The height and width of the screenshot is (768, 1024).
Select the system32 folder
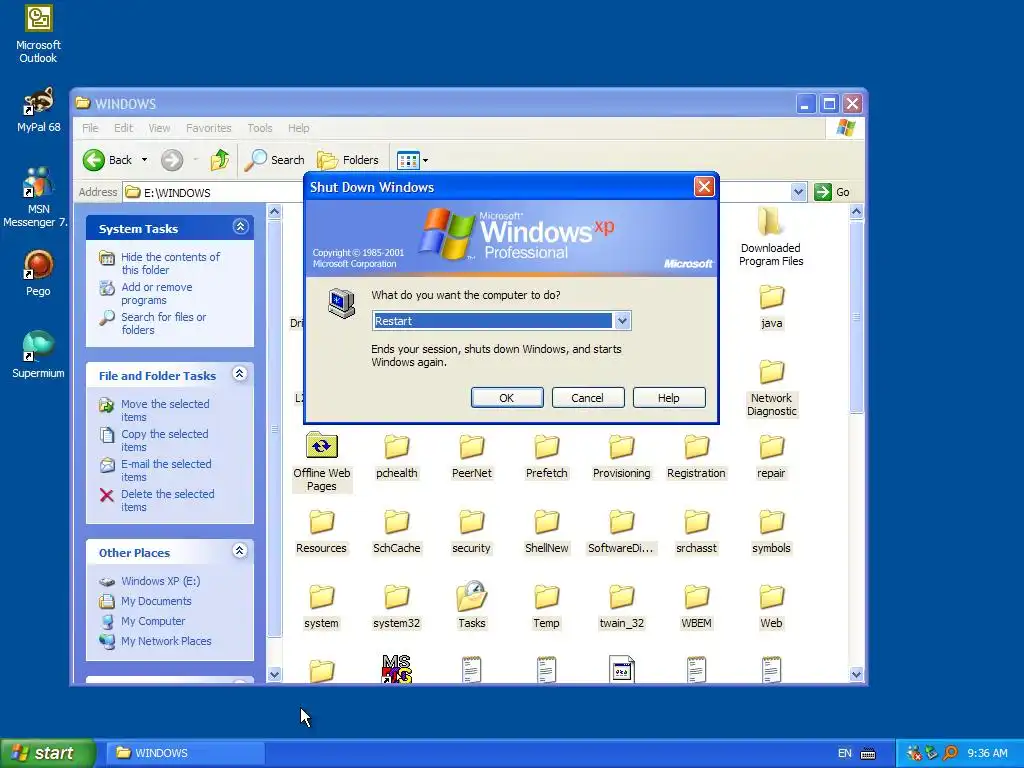coord(396,607)
